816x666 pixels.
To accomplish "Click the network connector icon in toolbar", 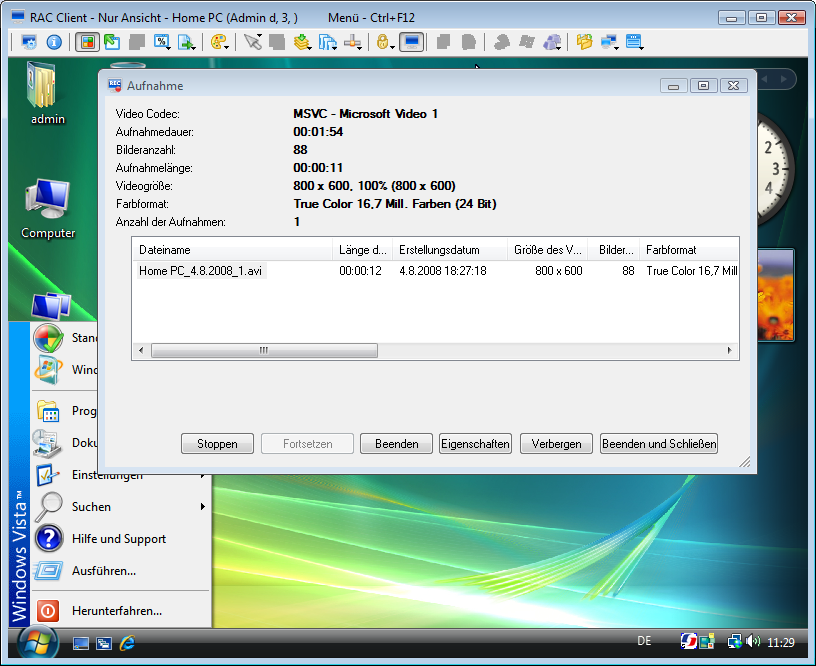I will point(352,42).
